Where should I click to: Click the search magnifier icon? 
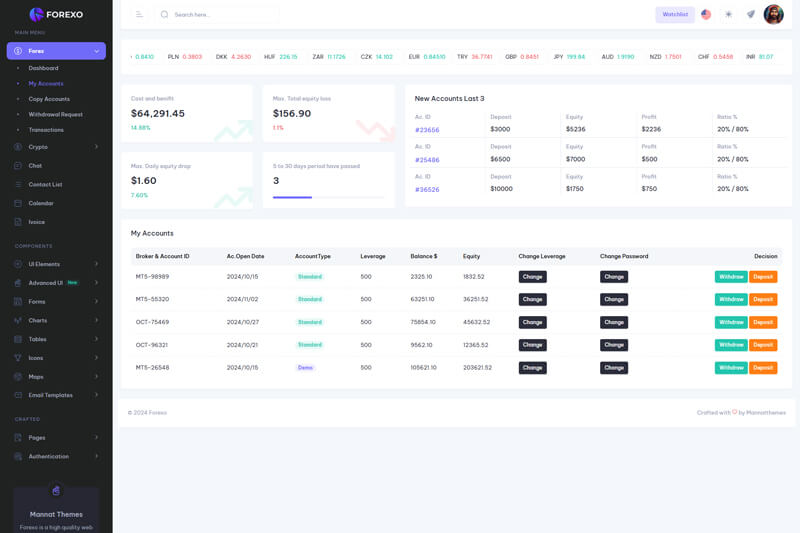tap(164, 14)
